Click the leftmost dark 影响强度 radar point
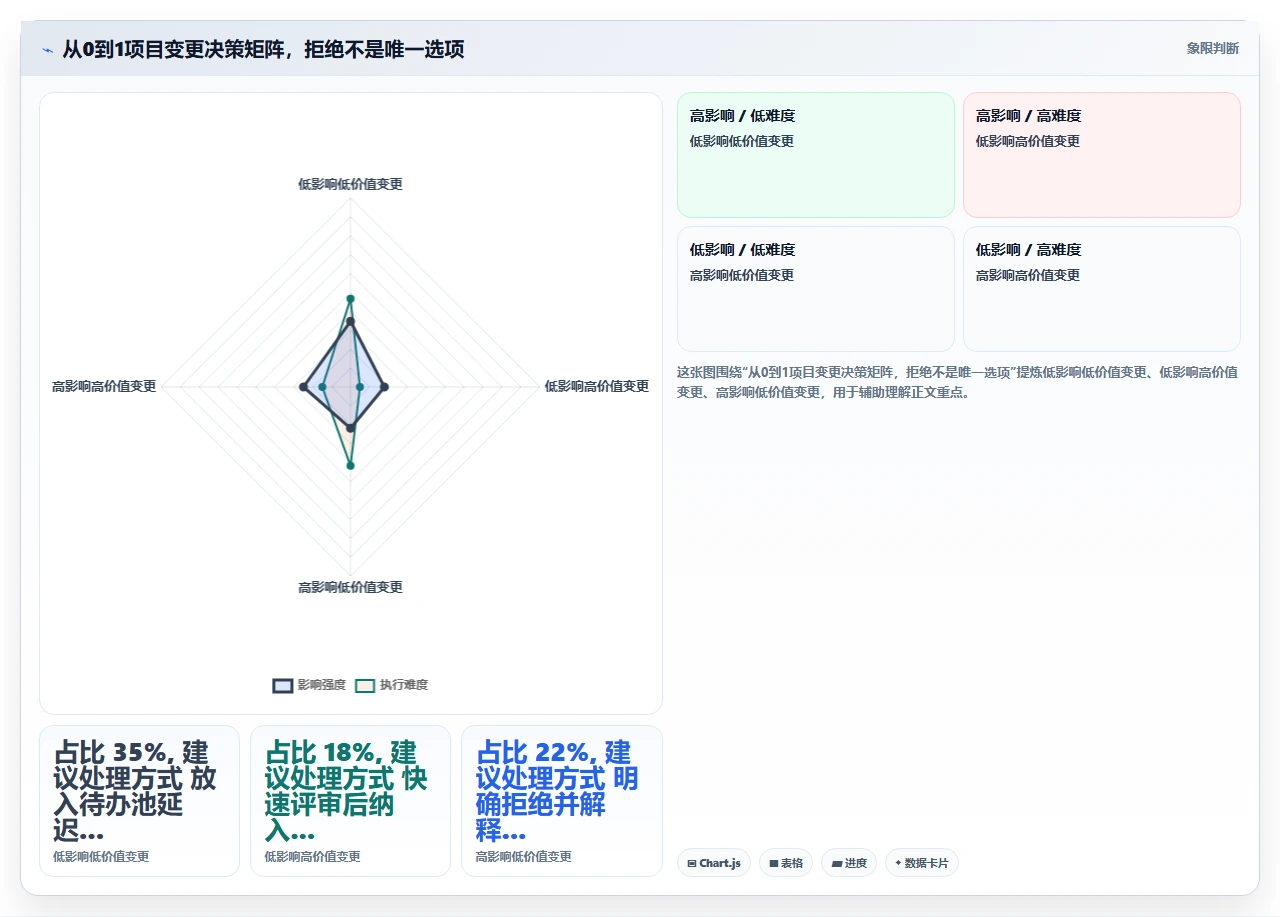This screenshot has width=1280, height=917. (x=303, y=387)
